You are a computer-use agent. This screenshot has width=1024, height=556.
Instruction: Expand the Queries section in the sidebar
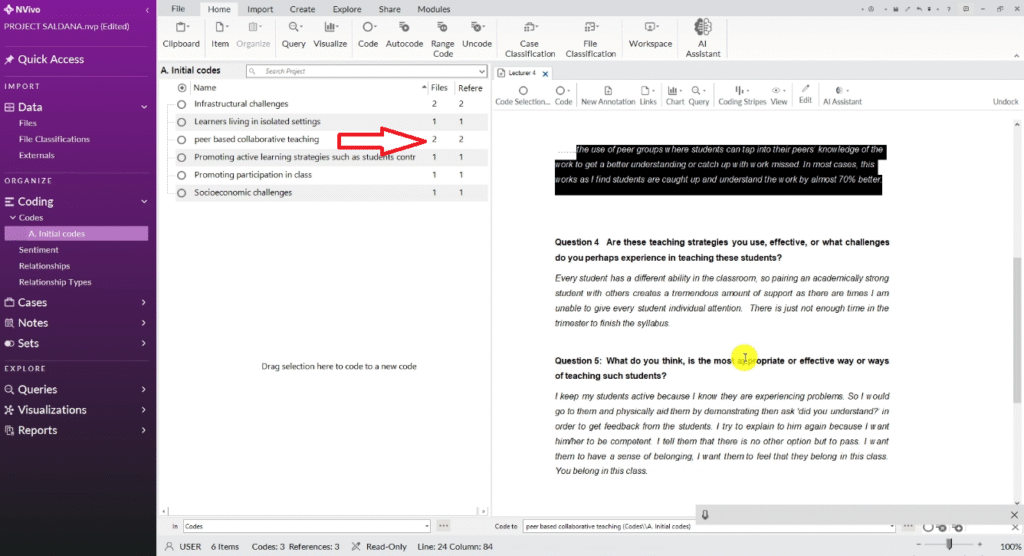(x=143, y=390)
